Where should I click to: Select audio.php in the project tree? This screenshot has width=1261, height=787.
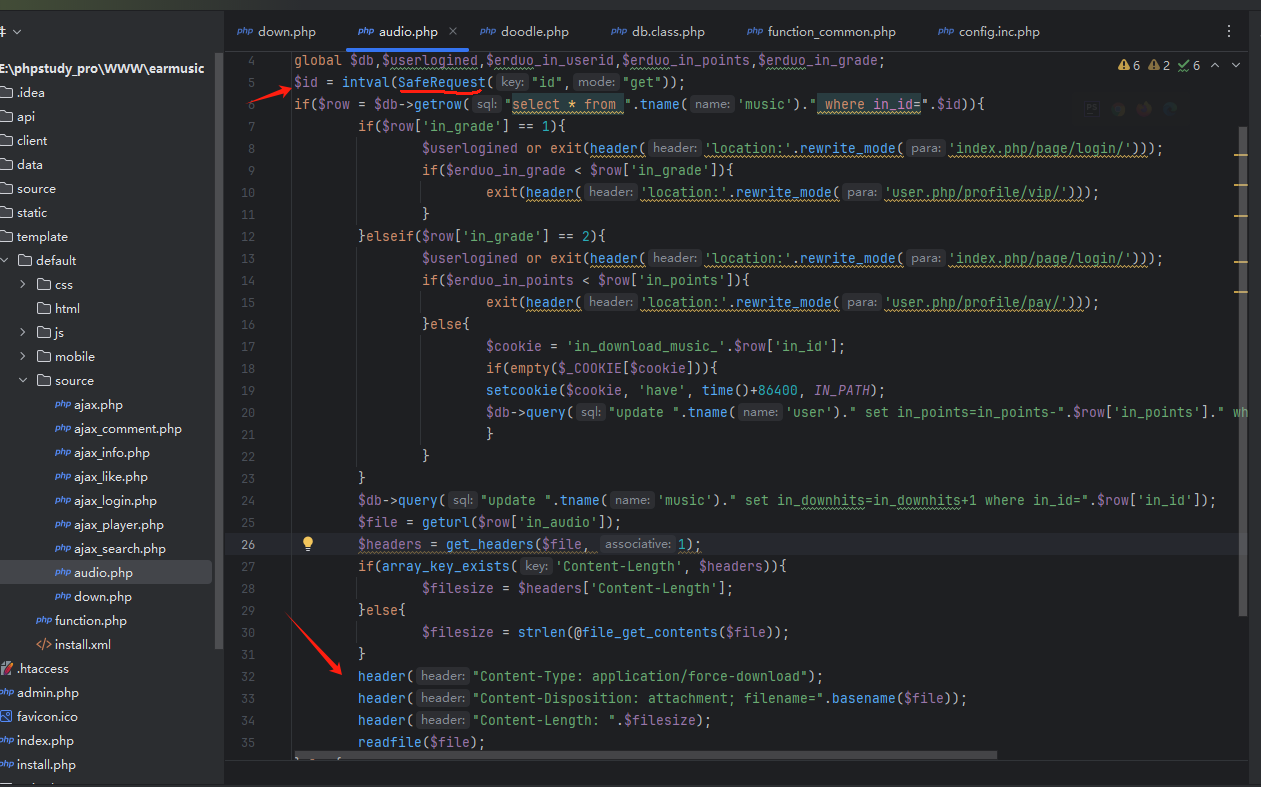point(103,572)
